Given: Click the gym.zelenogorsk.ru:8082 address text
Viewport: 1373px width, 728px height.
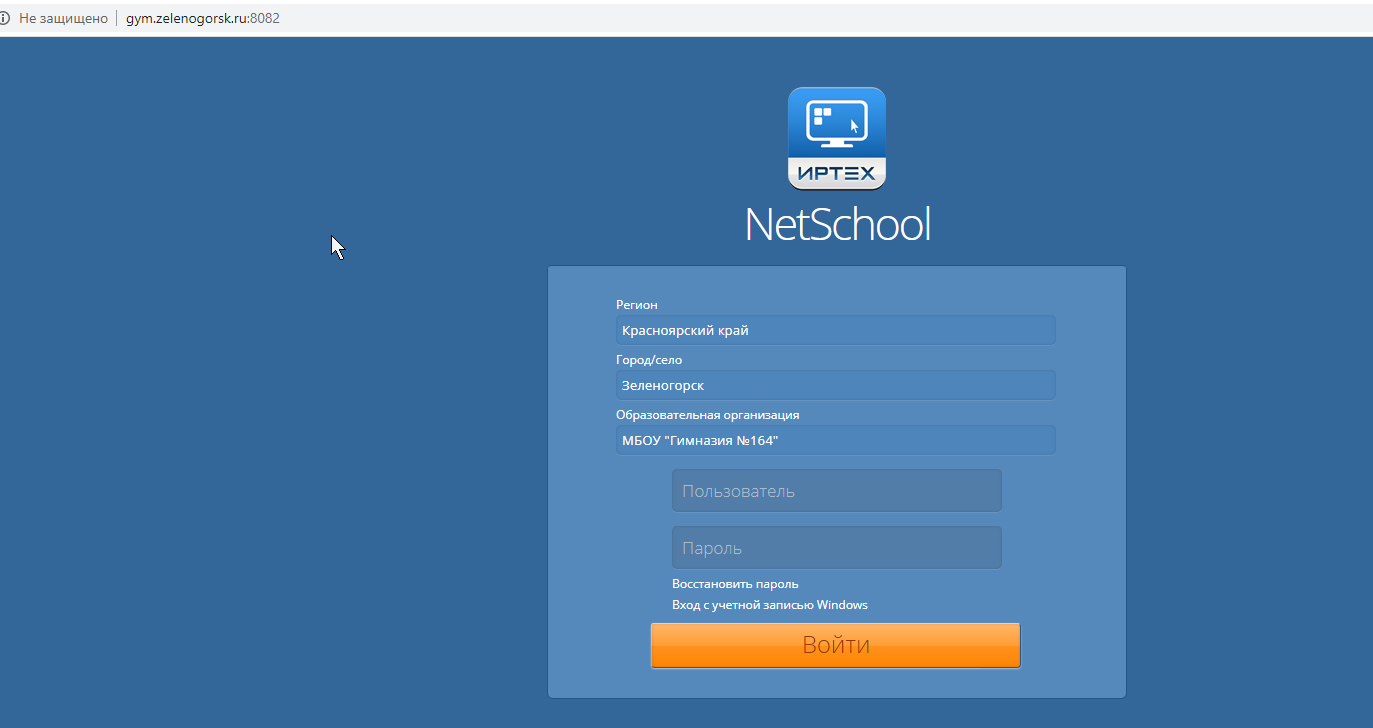Looking at the screenshot, I should 202,18.
